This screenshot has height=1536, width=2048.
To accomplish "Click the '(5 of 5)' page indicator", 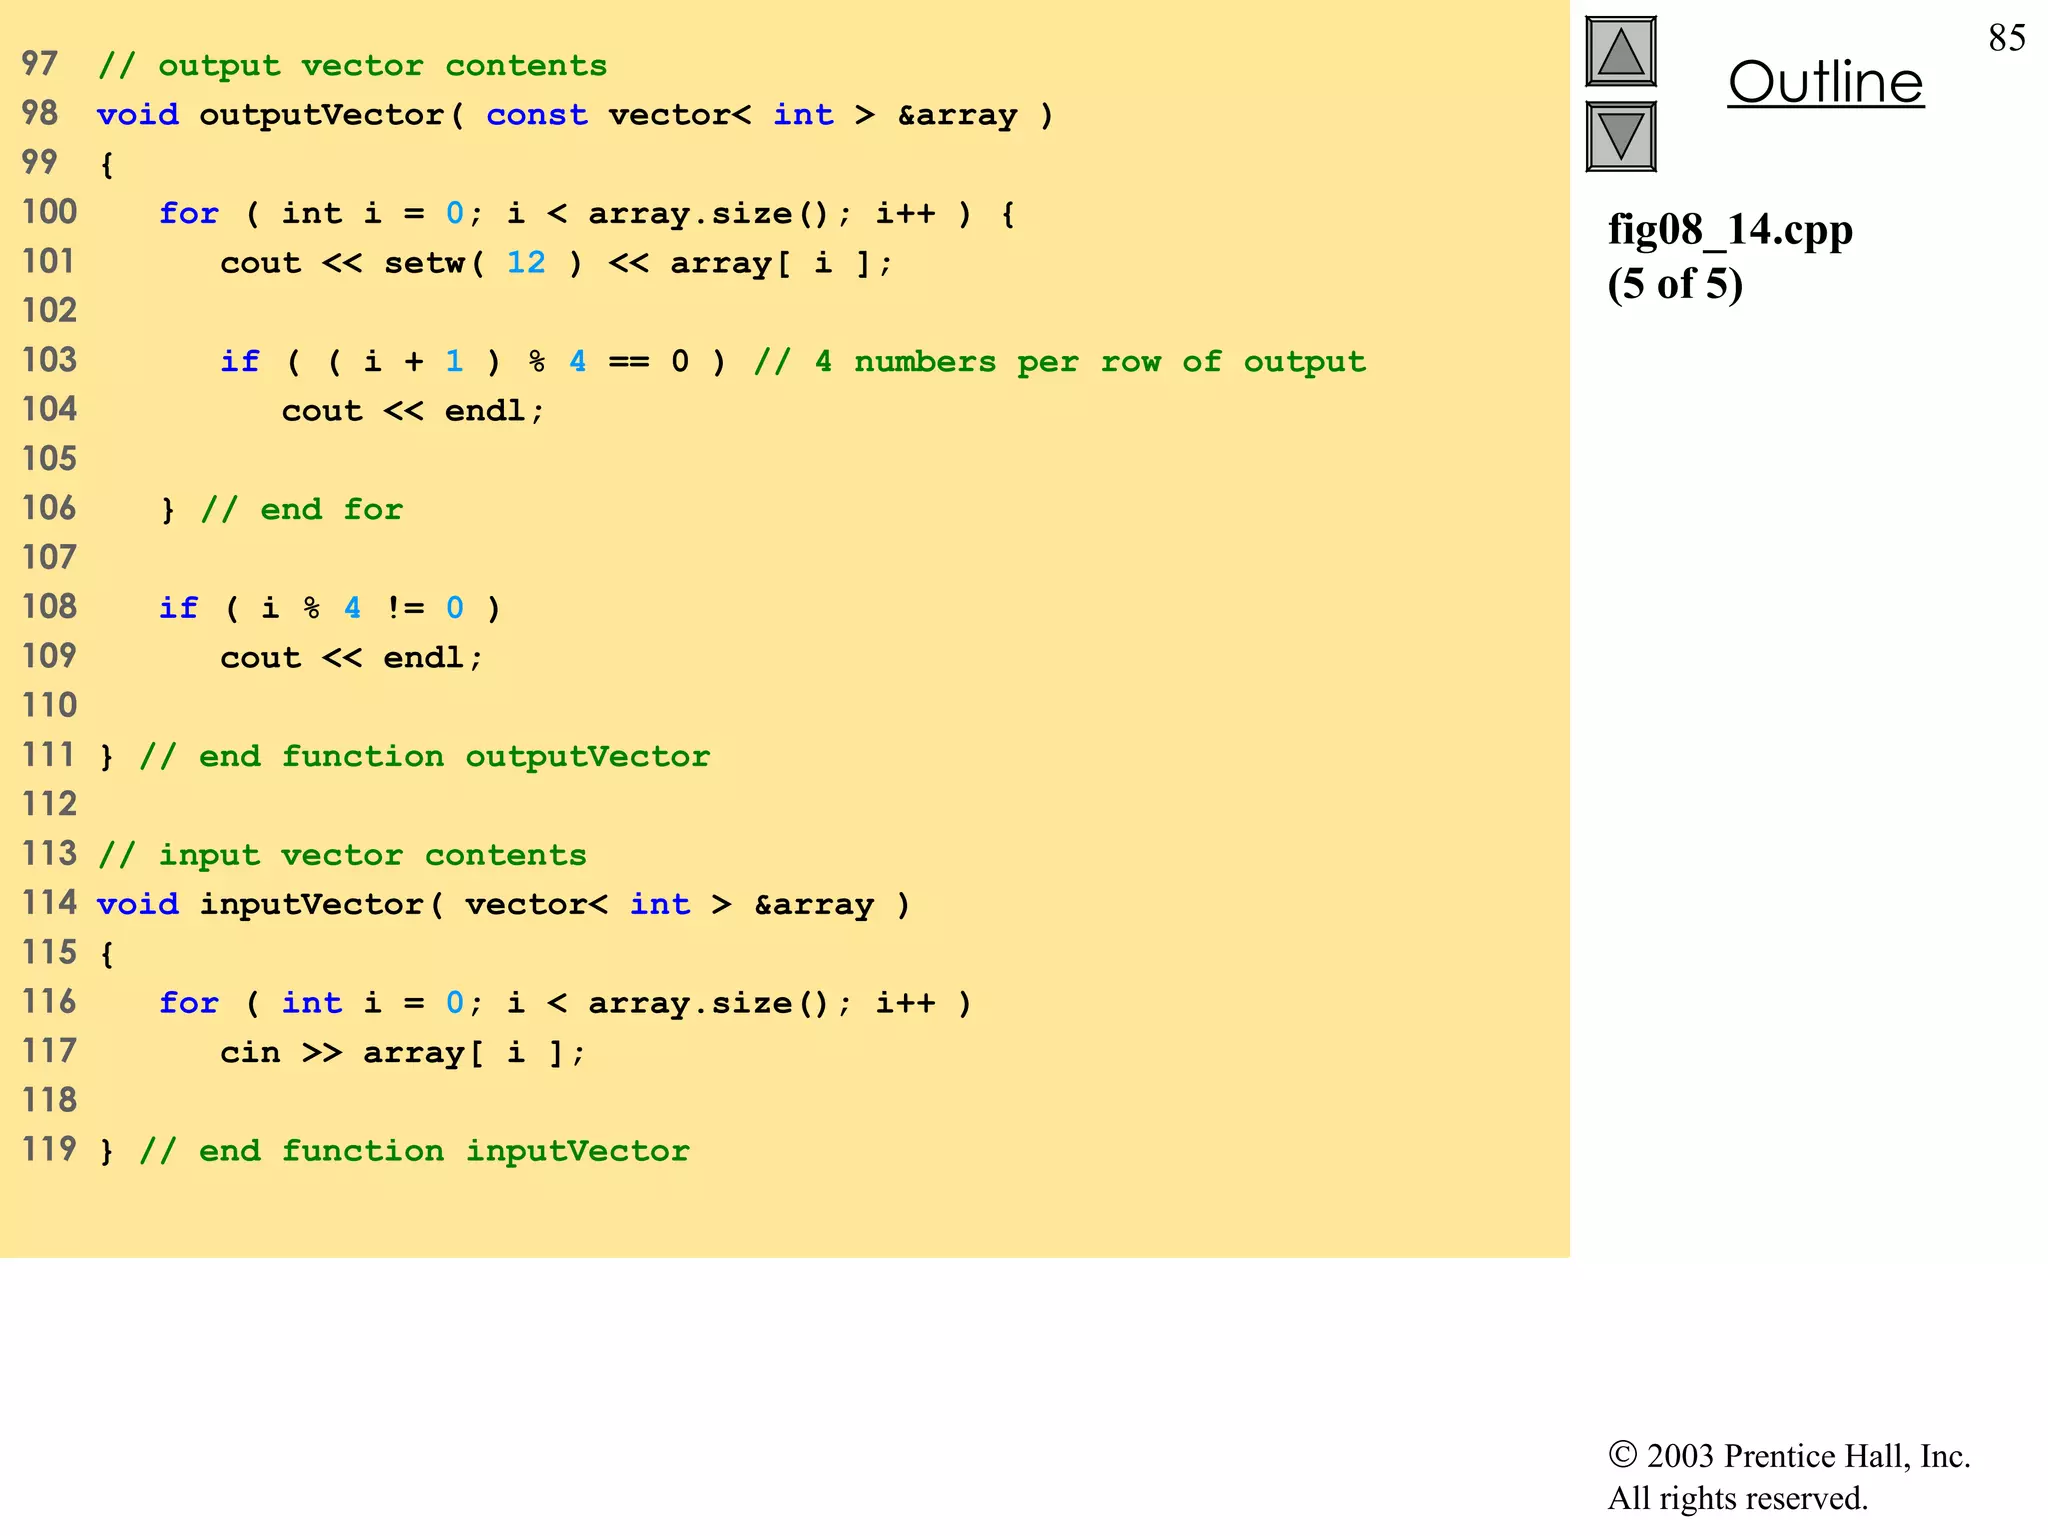I will [x=1675, y=284].
